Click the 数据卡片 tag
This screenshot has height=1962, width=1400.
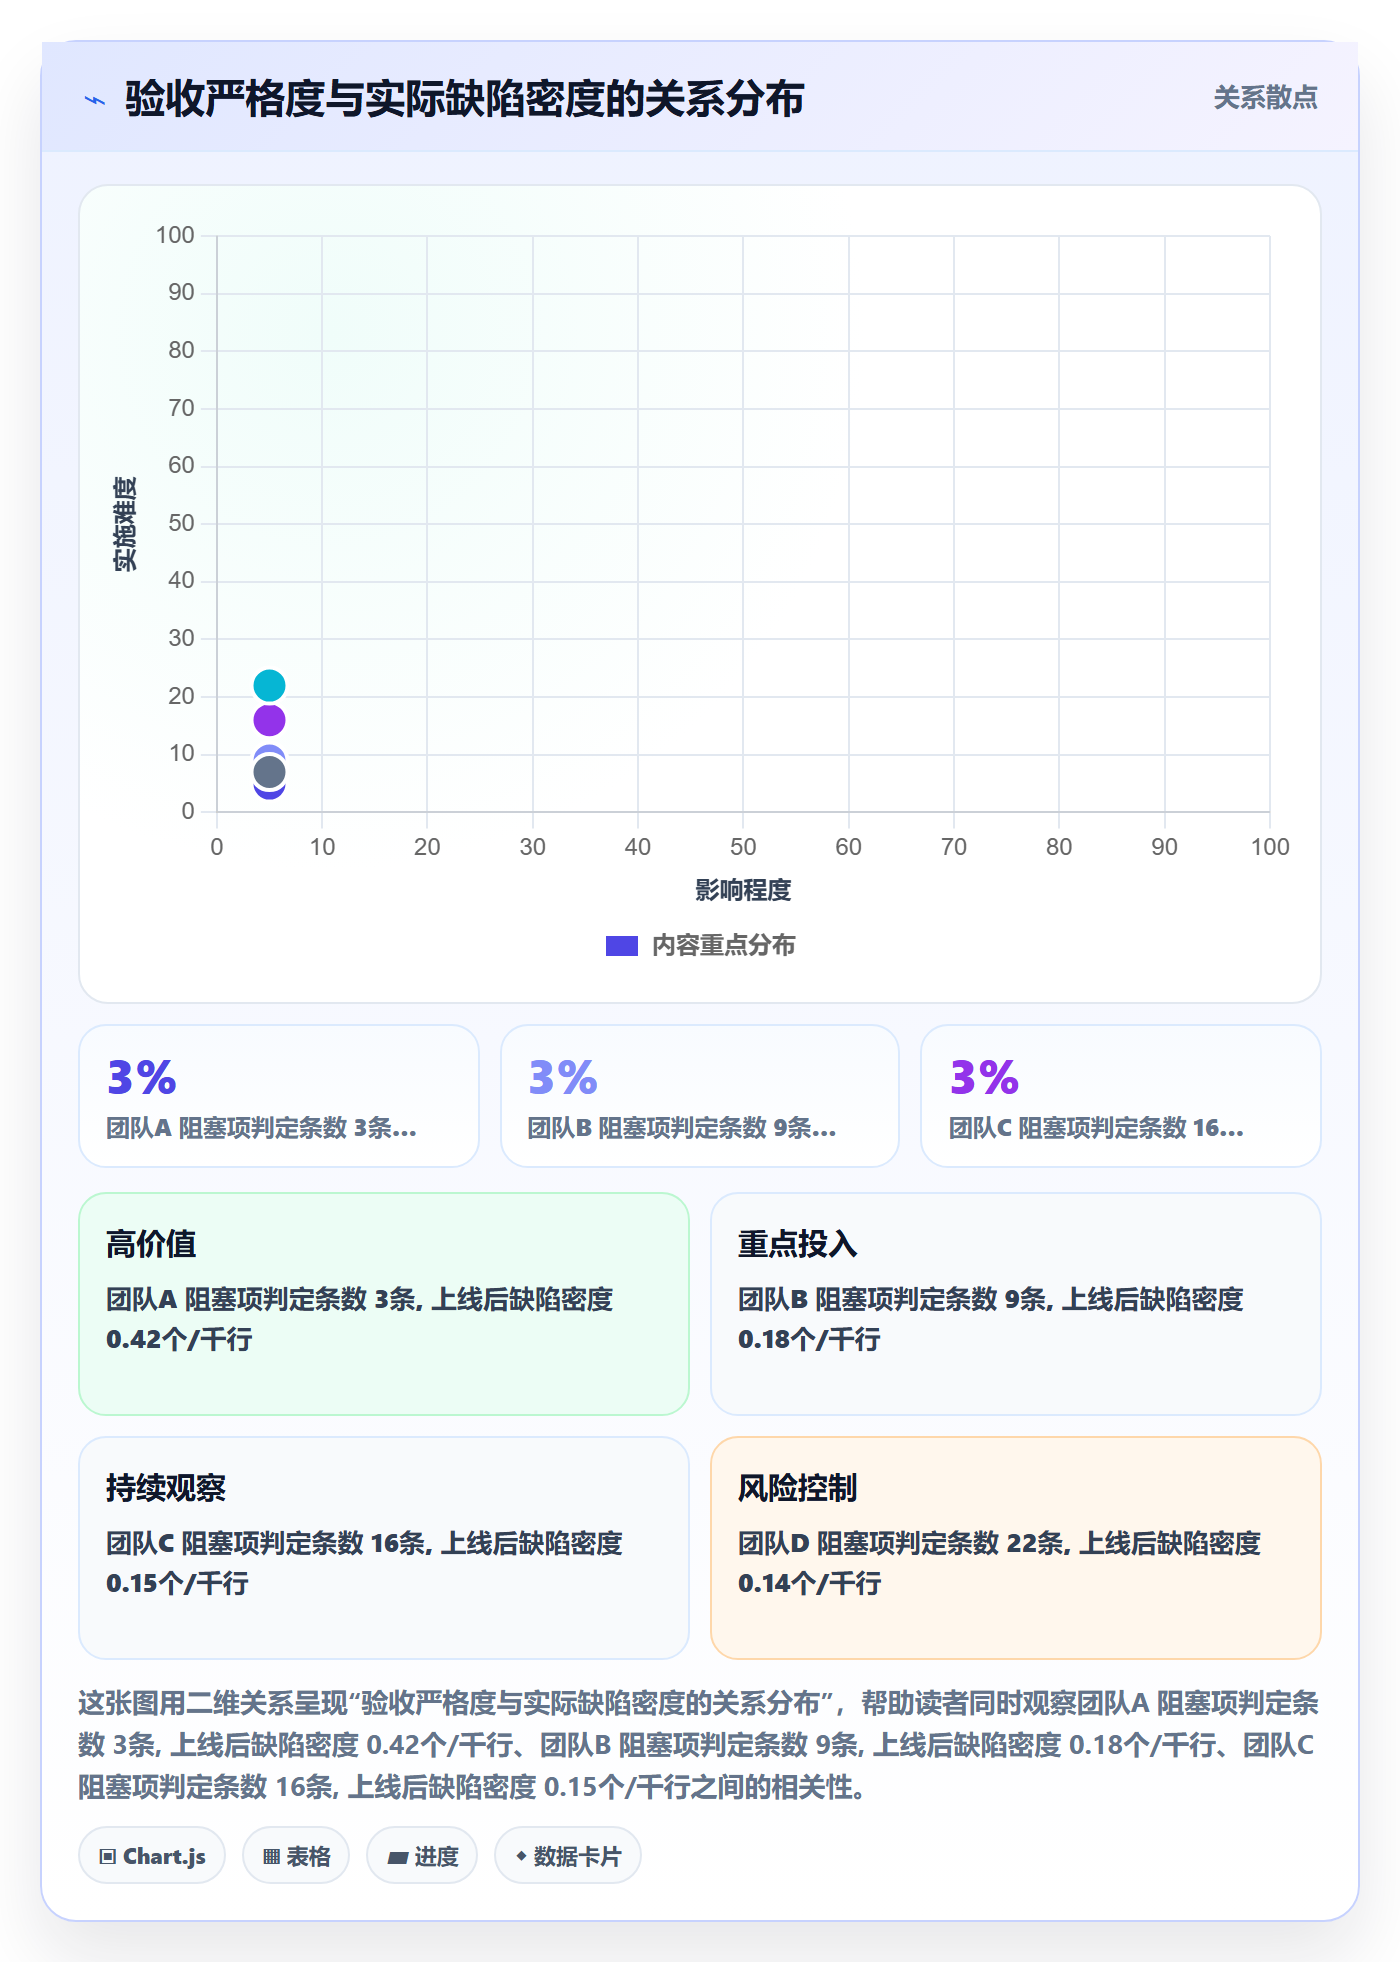(x=568, y=1856)
